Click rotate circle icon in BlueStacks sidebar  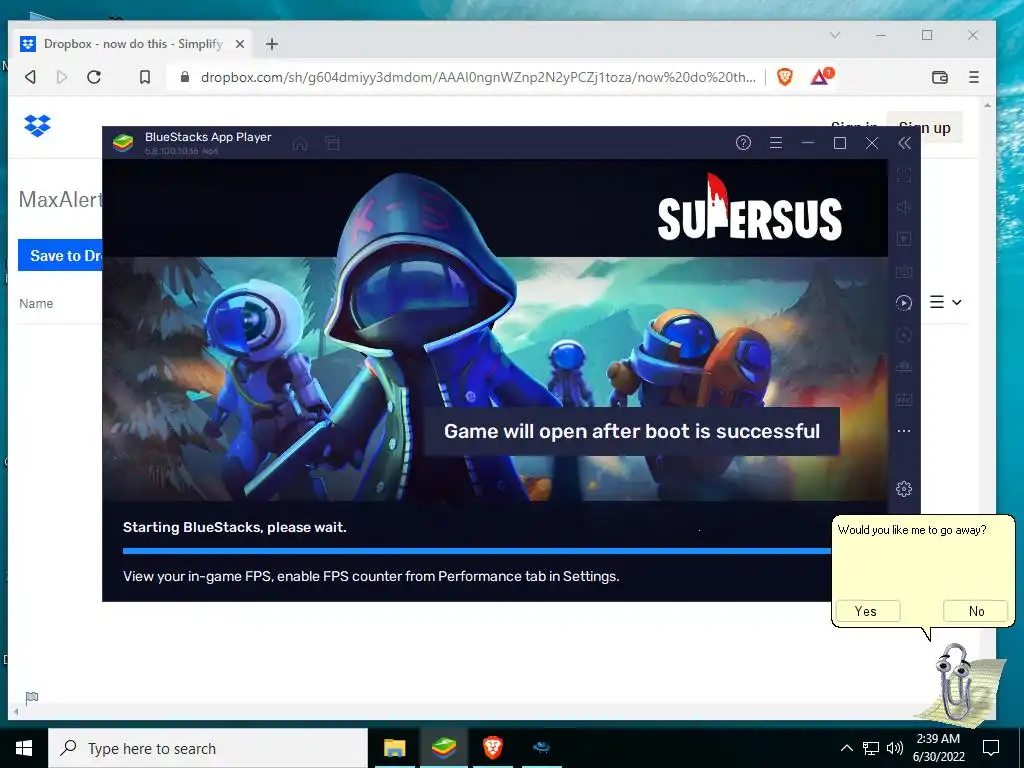904,335
